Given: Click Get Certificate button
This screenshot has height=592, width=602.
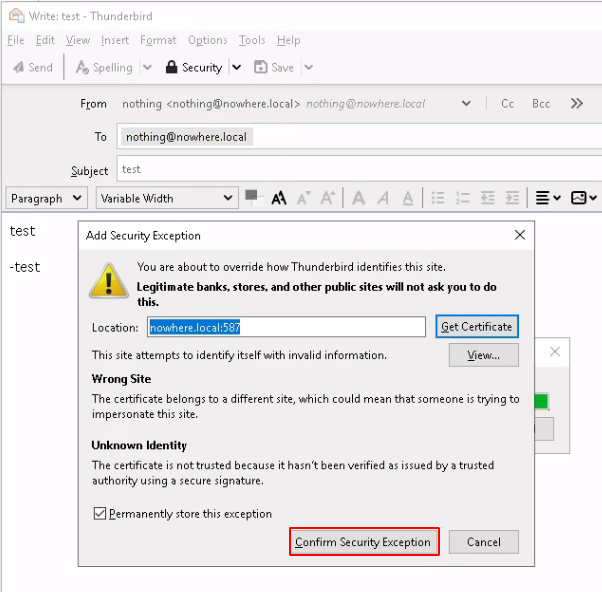Looking at the screenshot, I should pos(477,327).
